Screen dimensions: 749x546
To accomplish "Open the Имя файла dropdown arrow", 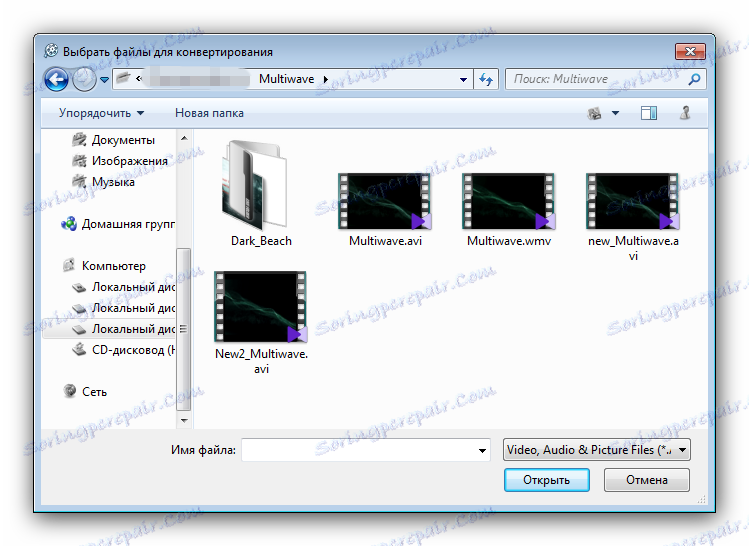I will [x=482, y=450].
